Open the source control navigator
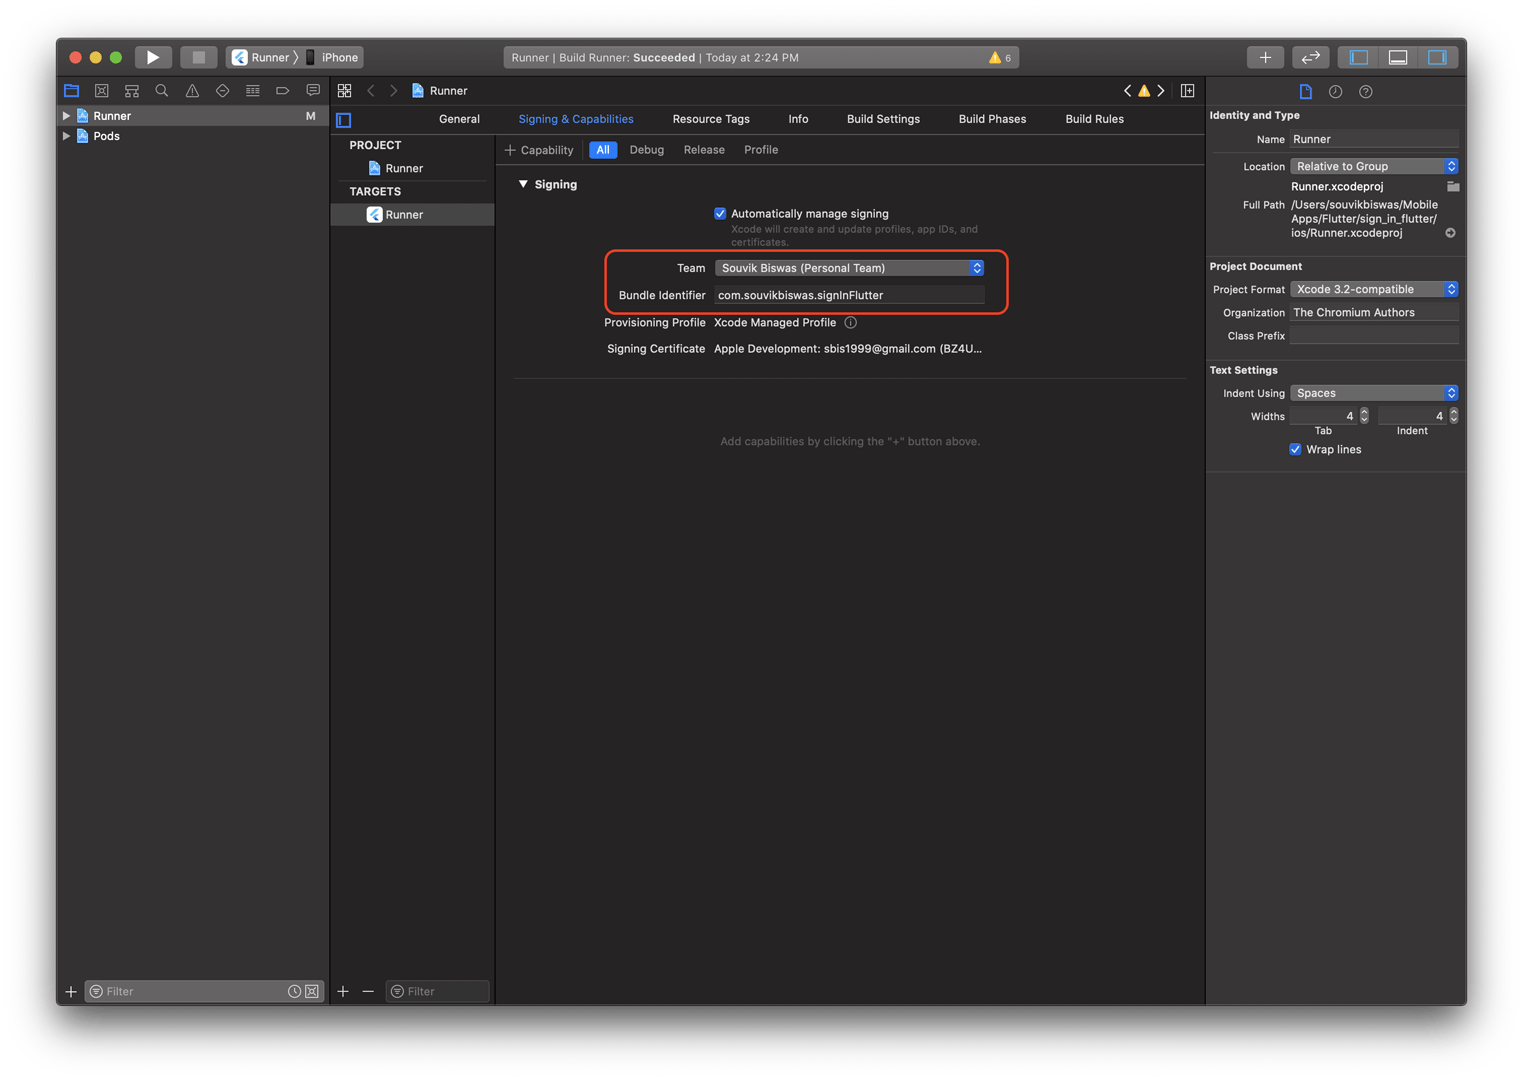Image resolution: width=1523 pixels, height=1080 pixels. click(x=101, y=91)
